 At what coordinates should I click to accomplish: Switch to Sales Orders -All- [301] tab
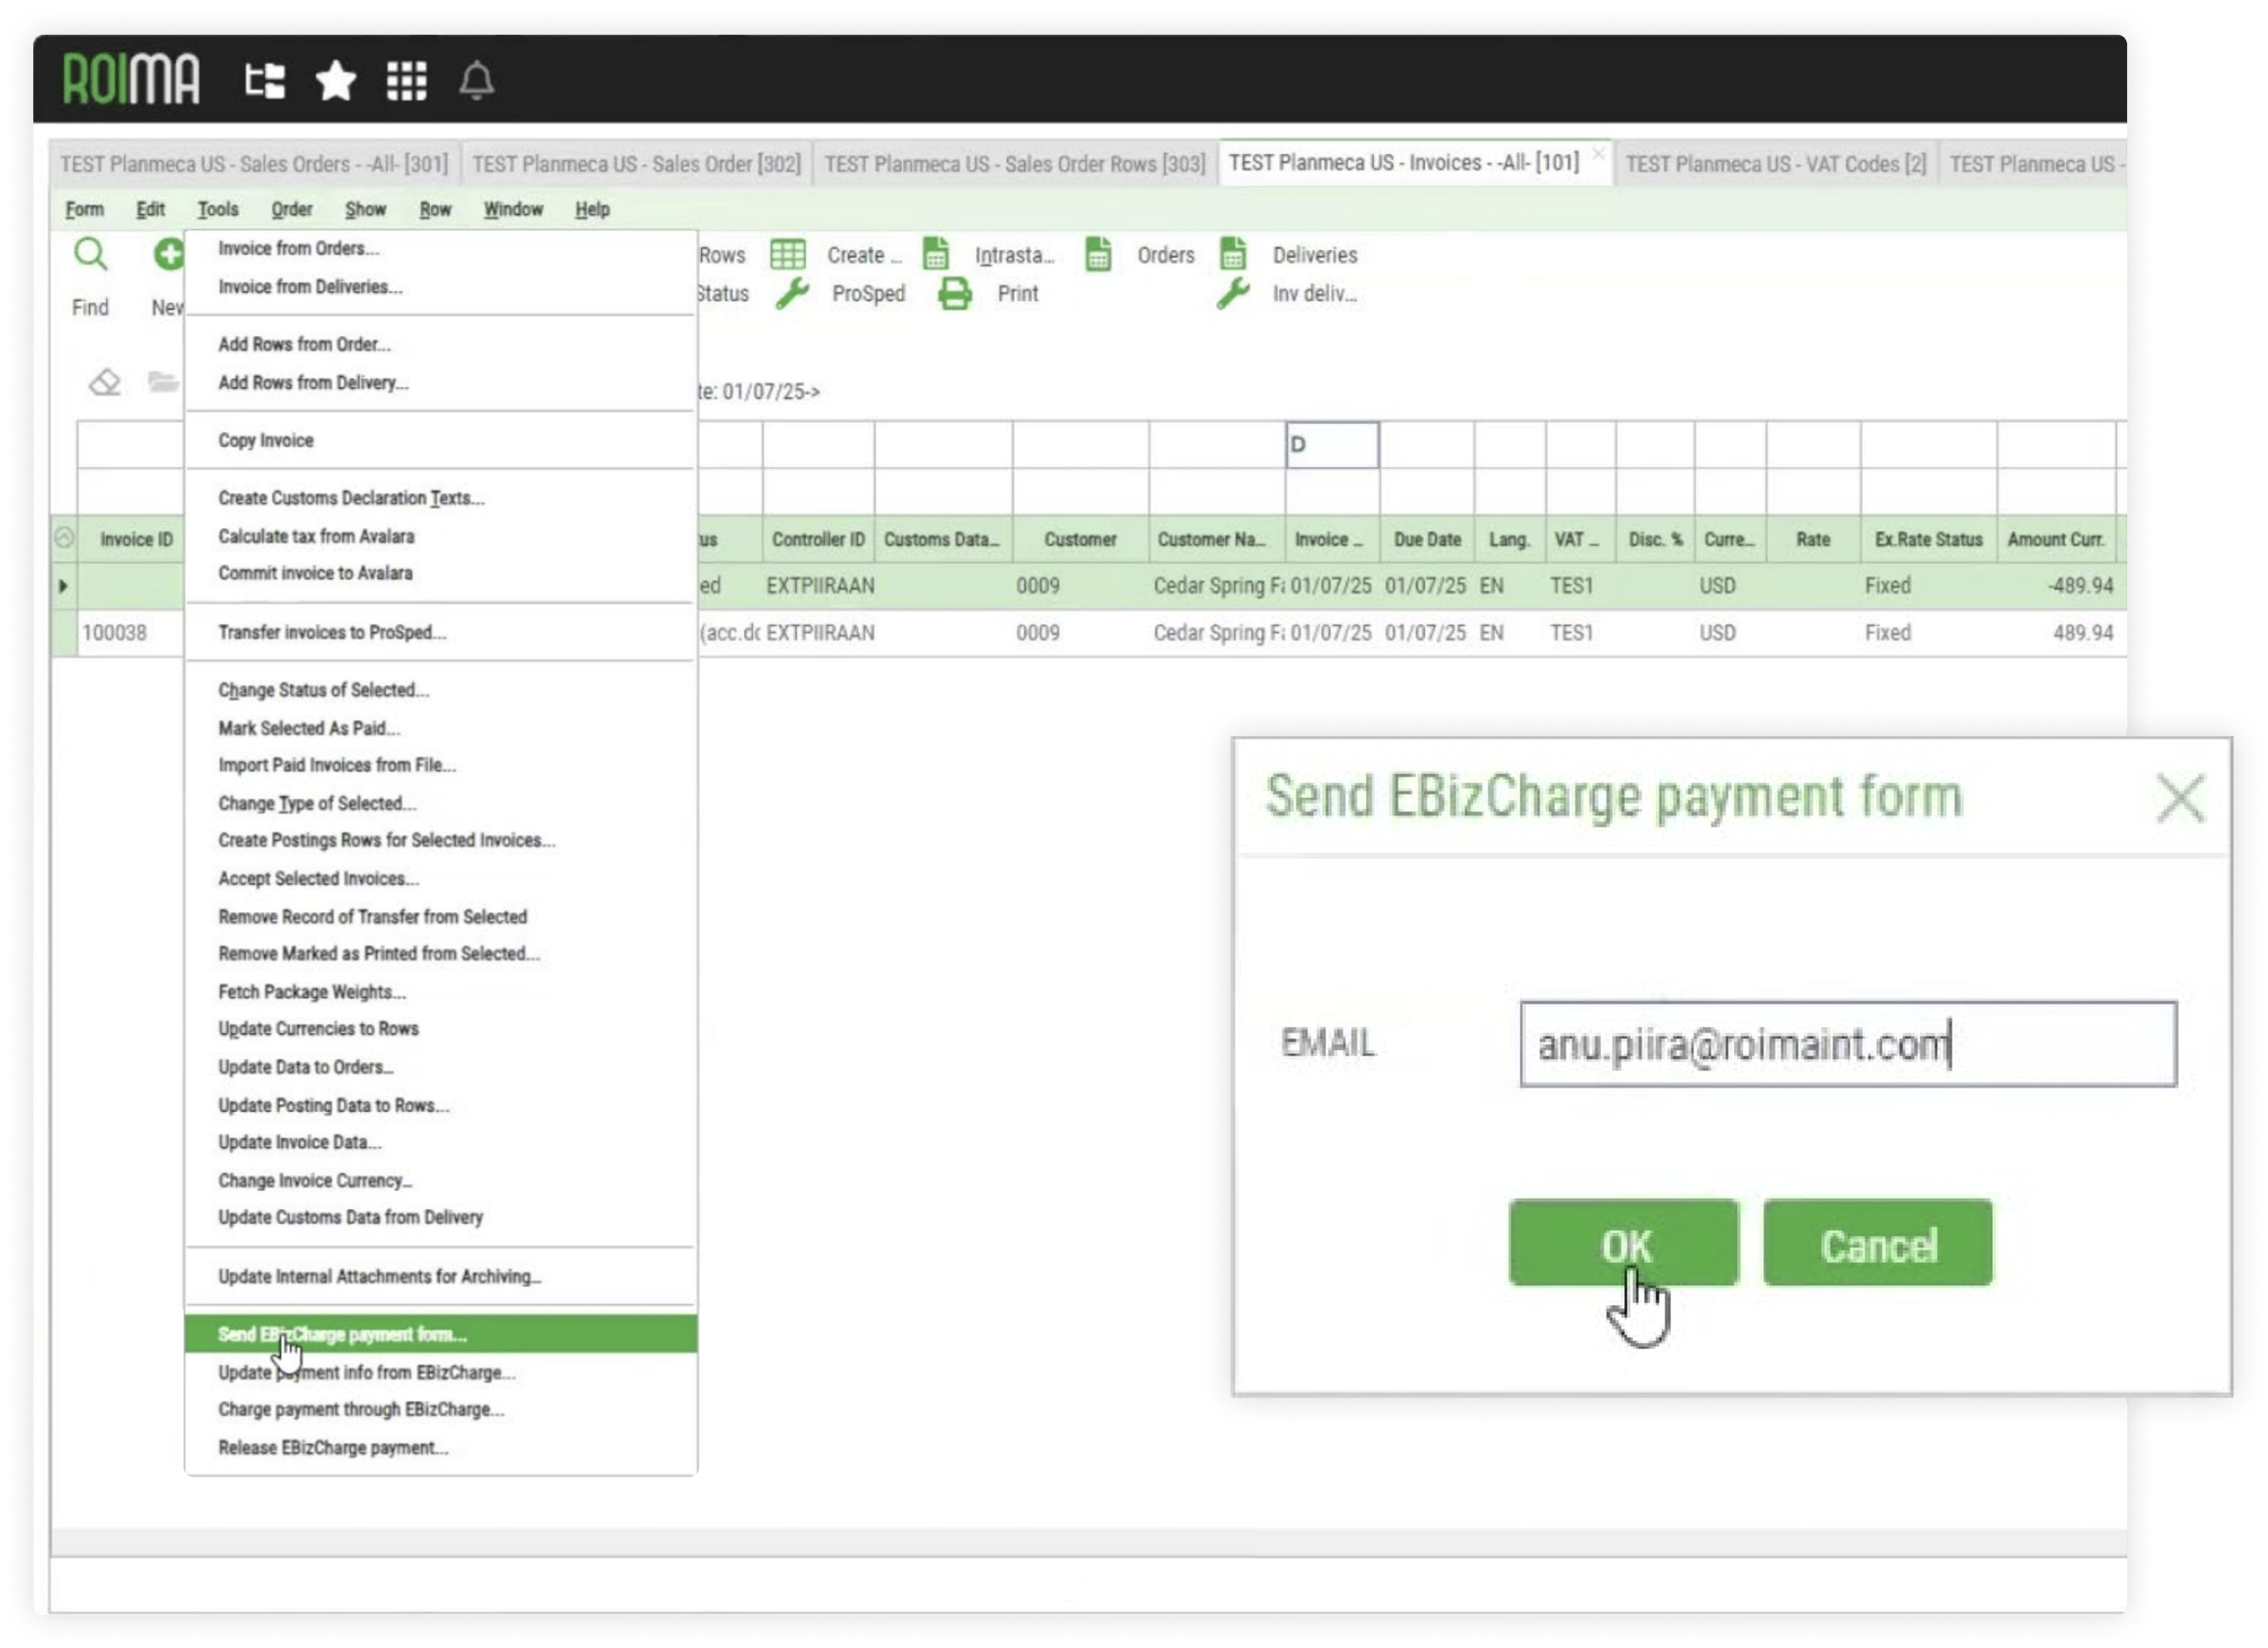tap(254, 163)
